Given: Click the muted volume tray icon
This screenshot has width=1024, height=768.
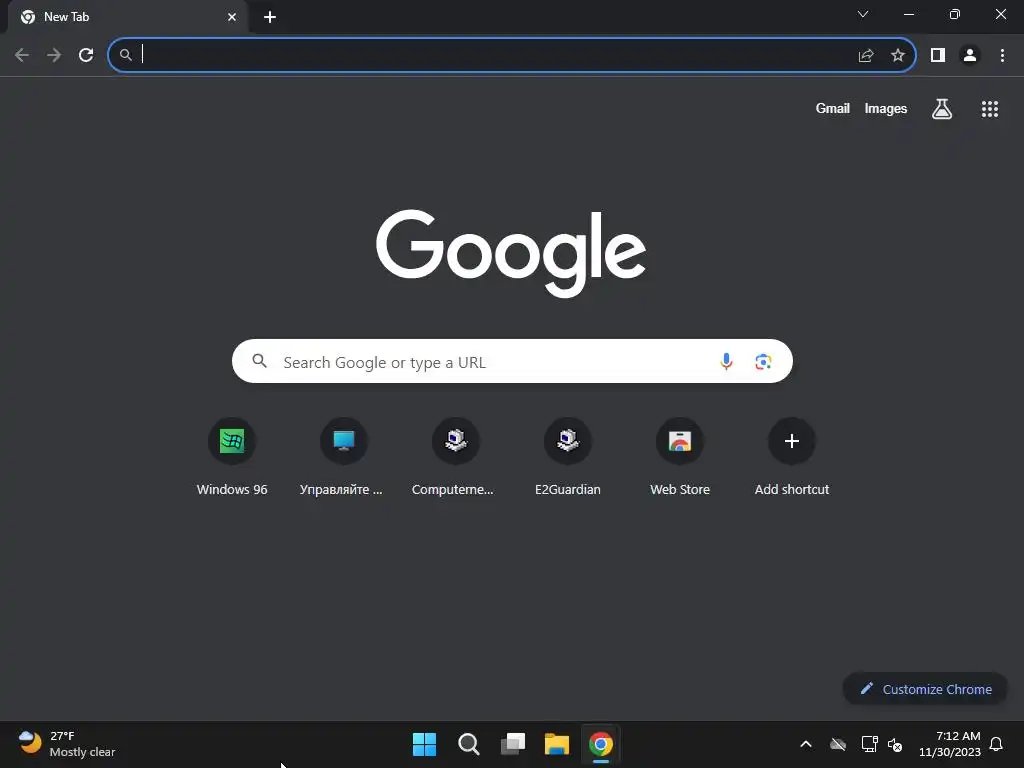Looking at the screenshot, I should pyautogui.click(x=895, y=744).
